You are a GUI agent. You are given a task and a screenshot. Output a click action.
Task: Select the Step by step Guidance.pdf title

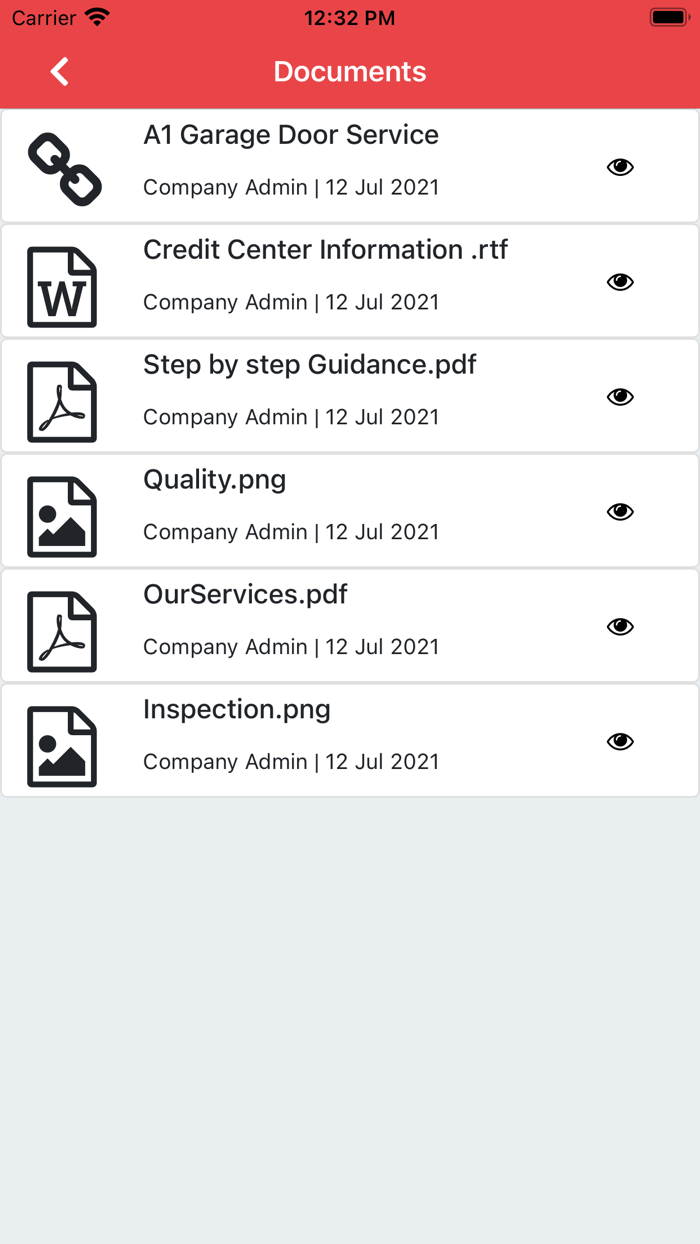[x=310, y=365]
